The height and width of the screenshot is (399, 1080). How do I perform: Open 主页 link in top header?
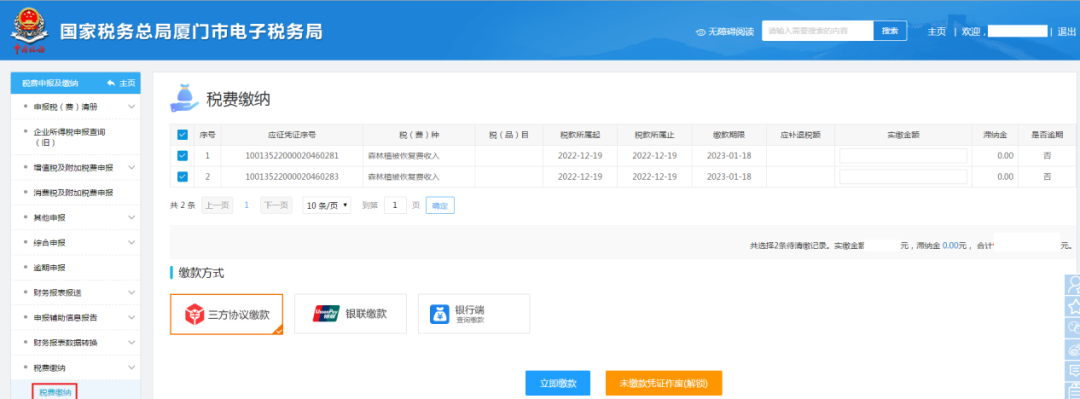pyautogui.click(x=937, y=32)
